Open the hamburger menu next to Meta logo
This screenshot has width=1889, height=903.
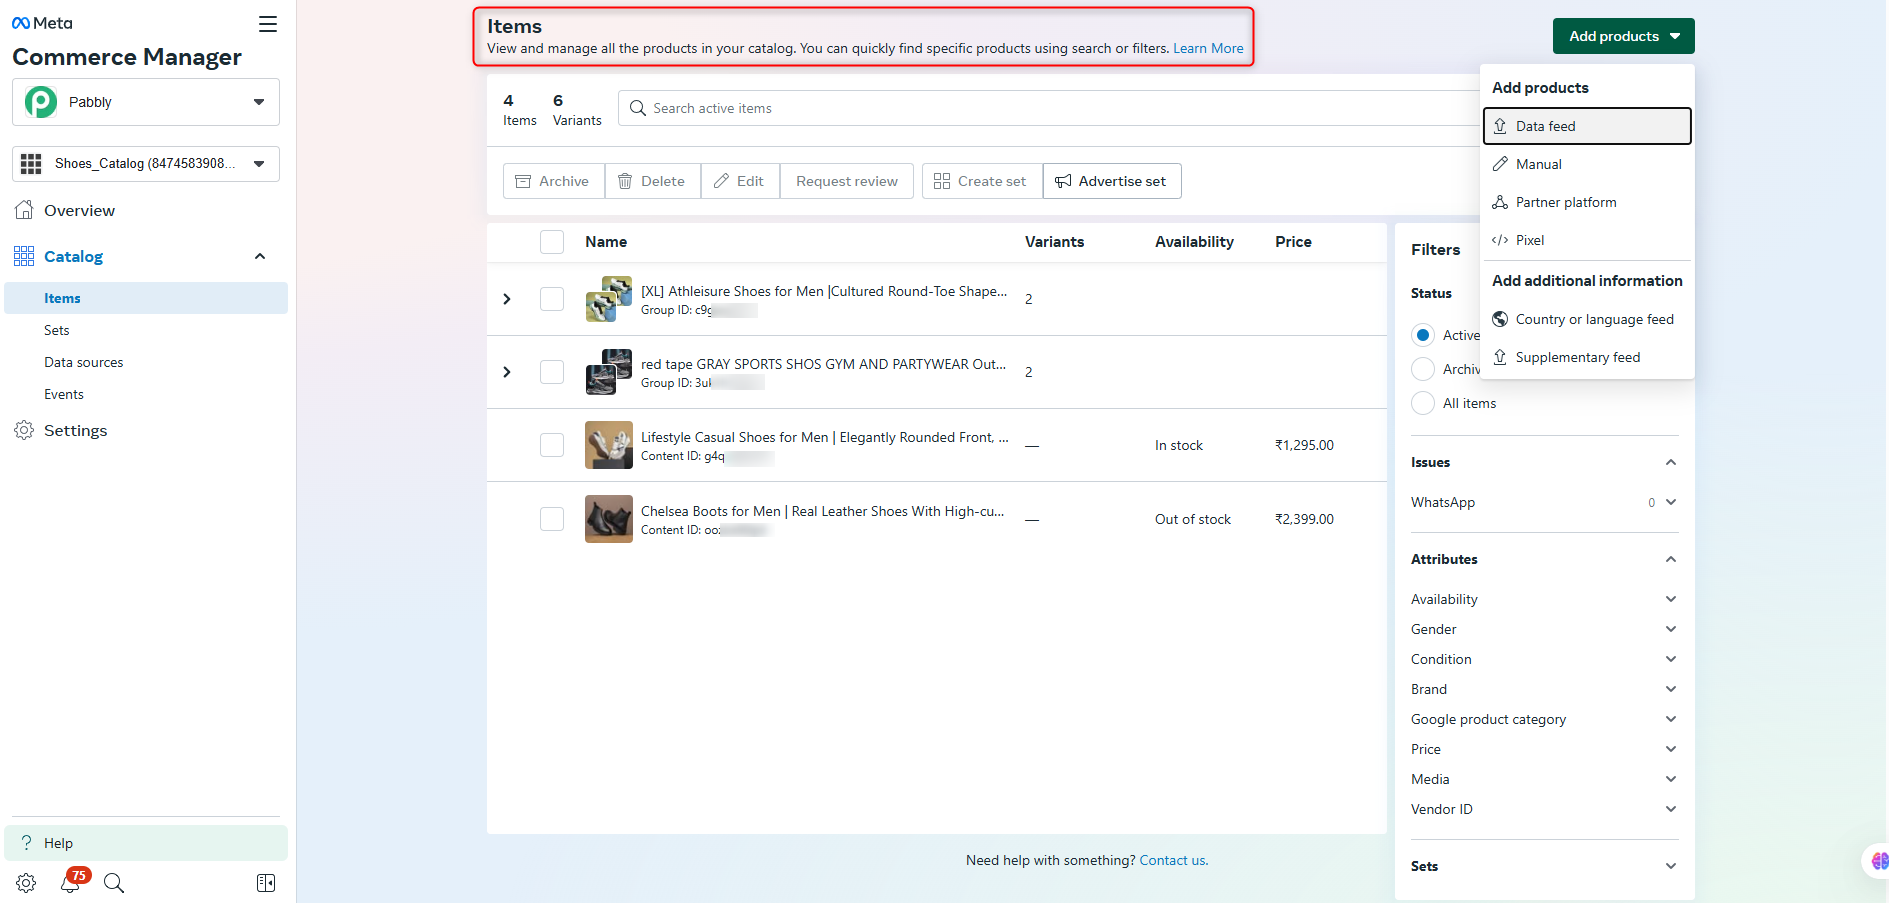[x=267, y=24]
